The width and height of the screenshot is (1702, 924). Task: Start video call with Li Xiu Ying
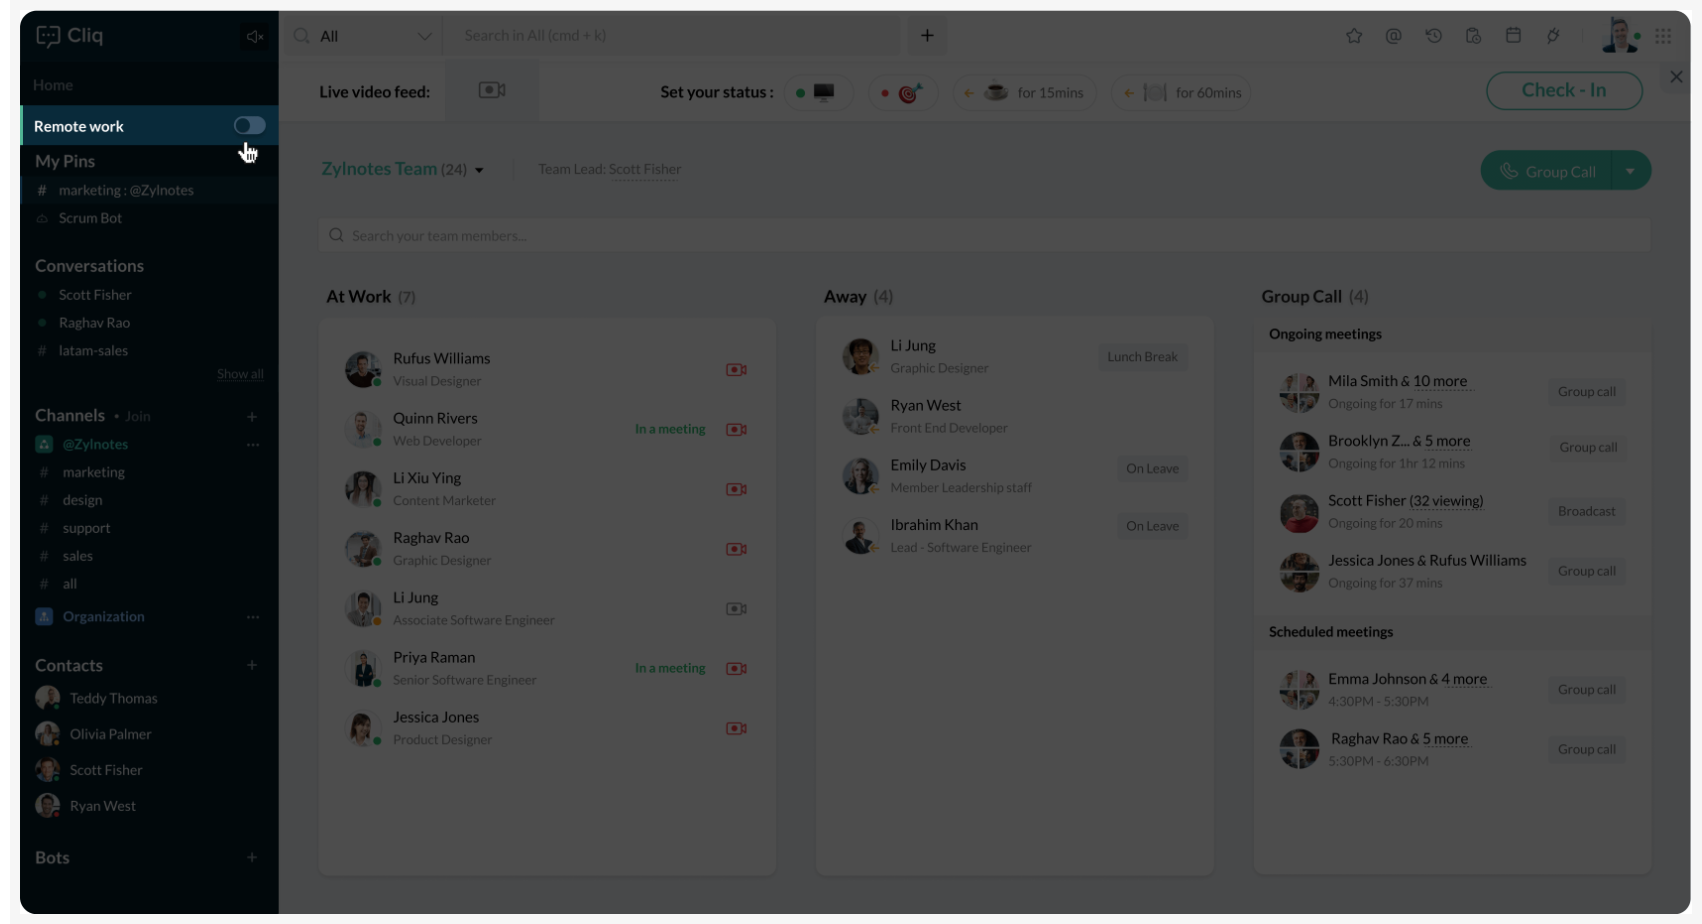tap(736, 490)
